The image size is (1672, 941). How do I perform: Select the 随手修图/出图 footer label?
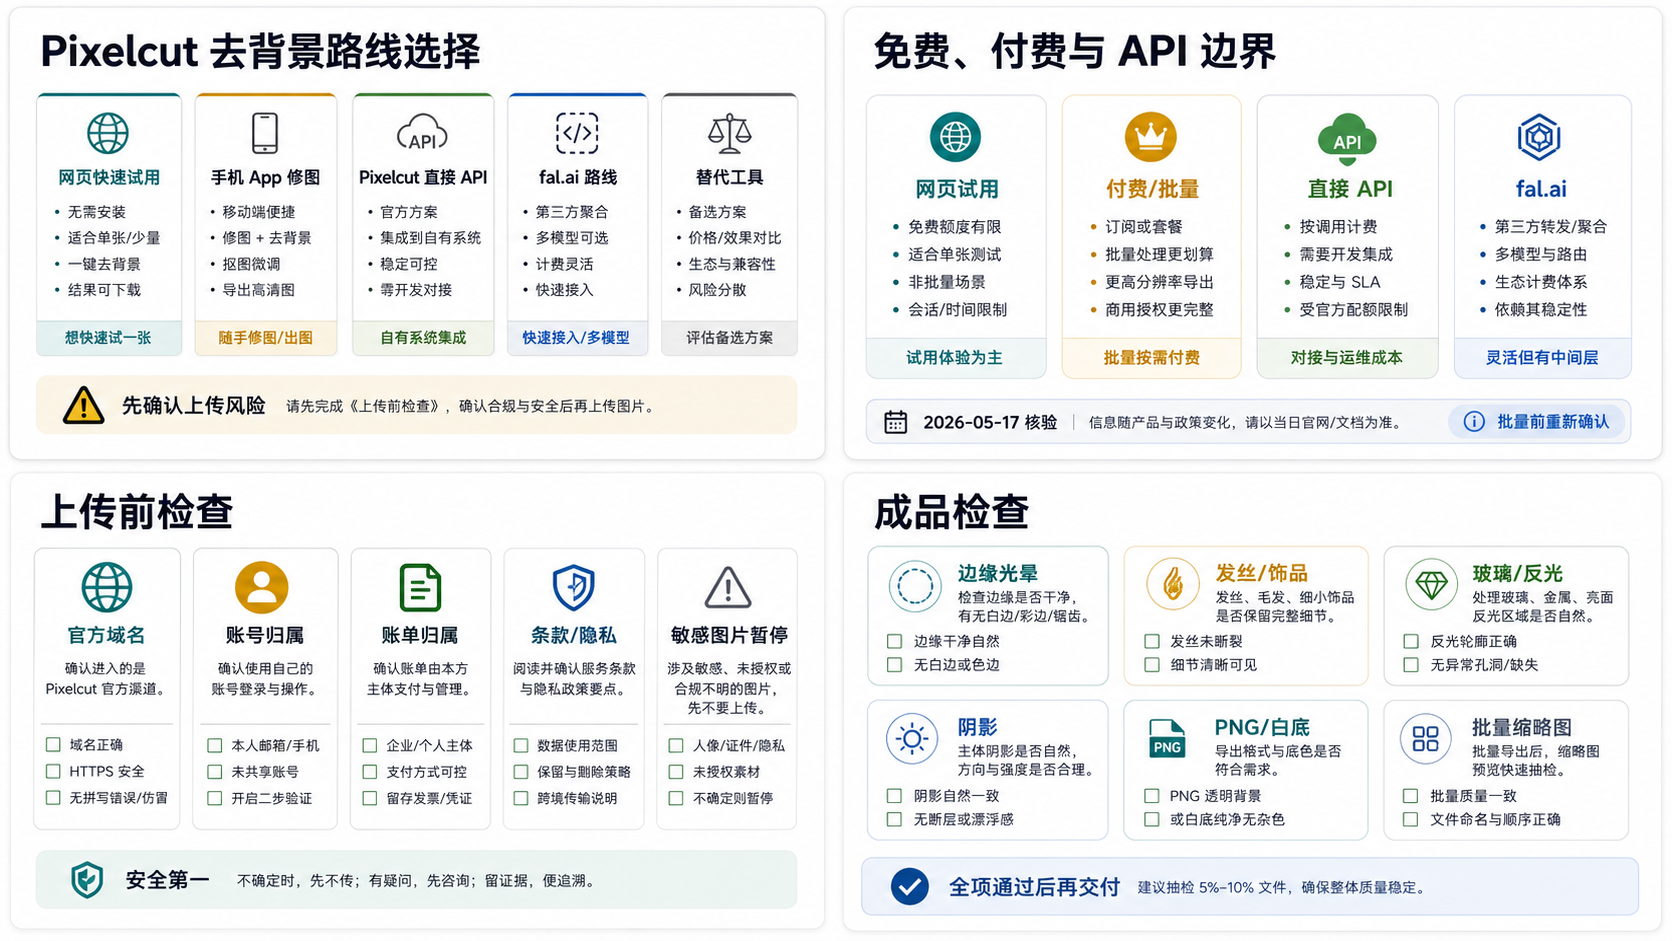(x=266, y=338)
